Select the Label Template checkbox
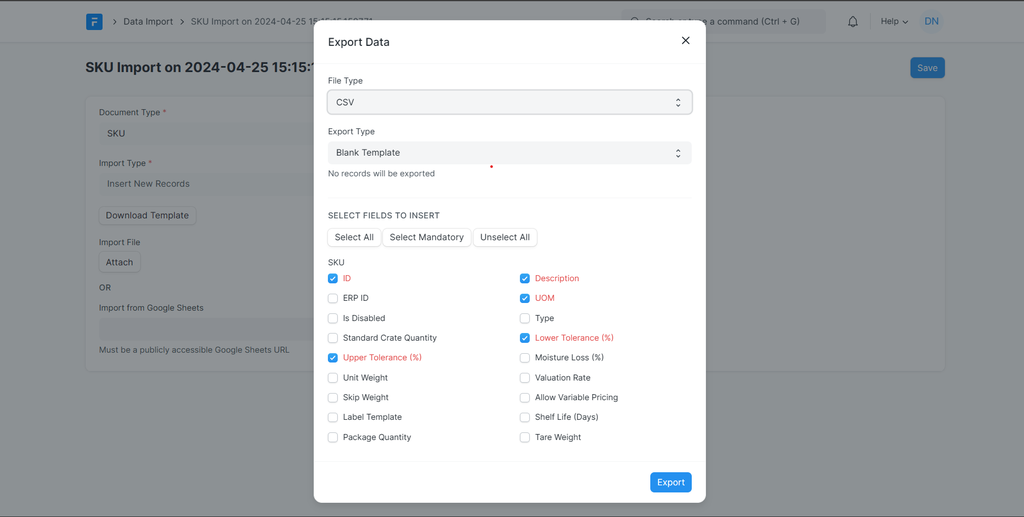The height and width of the screenshot is (517, 1024). [x=333, y=417]
